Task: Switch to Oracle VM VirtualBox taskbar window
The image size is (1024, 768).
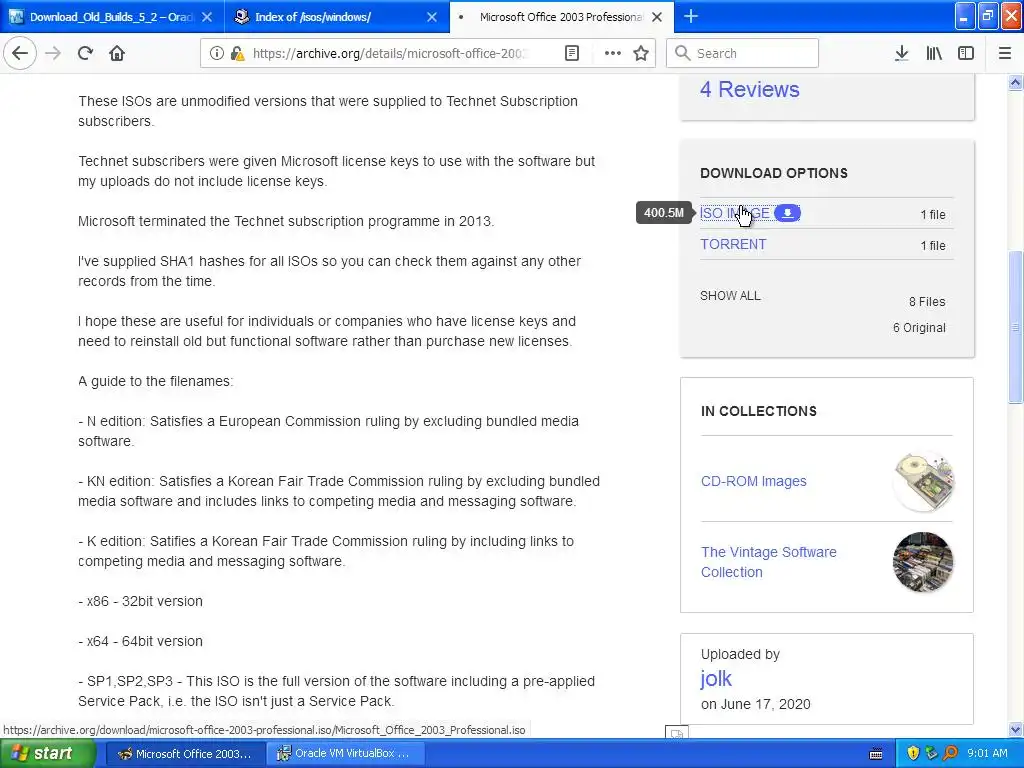Action: pyautogui.click(x=345, y=754)
